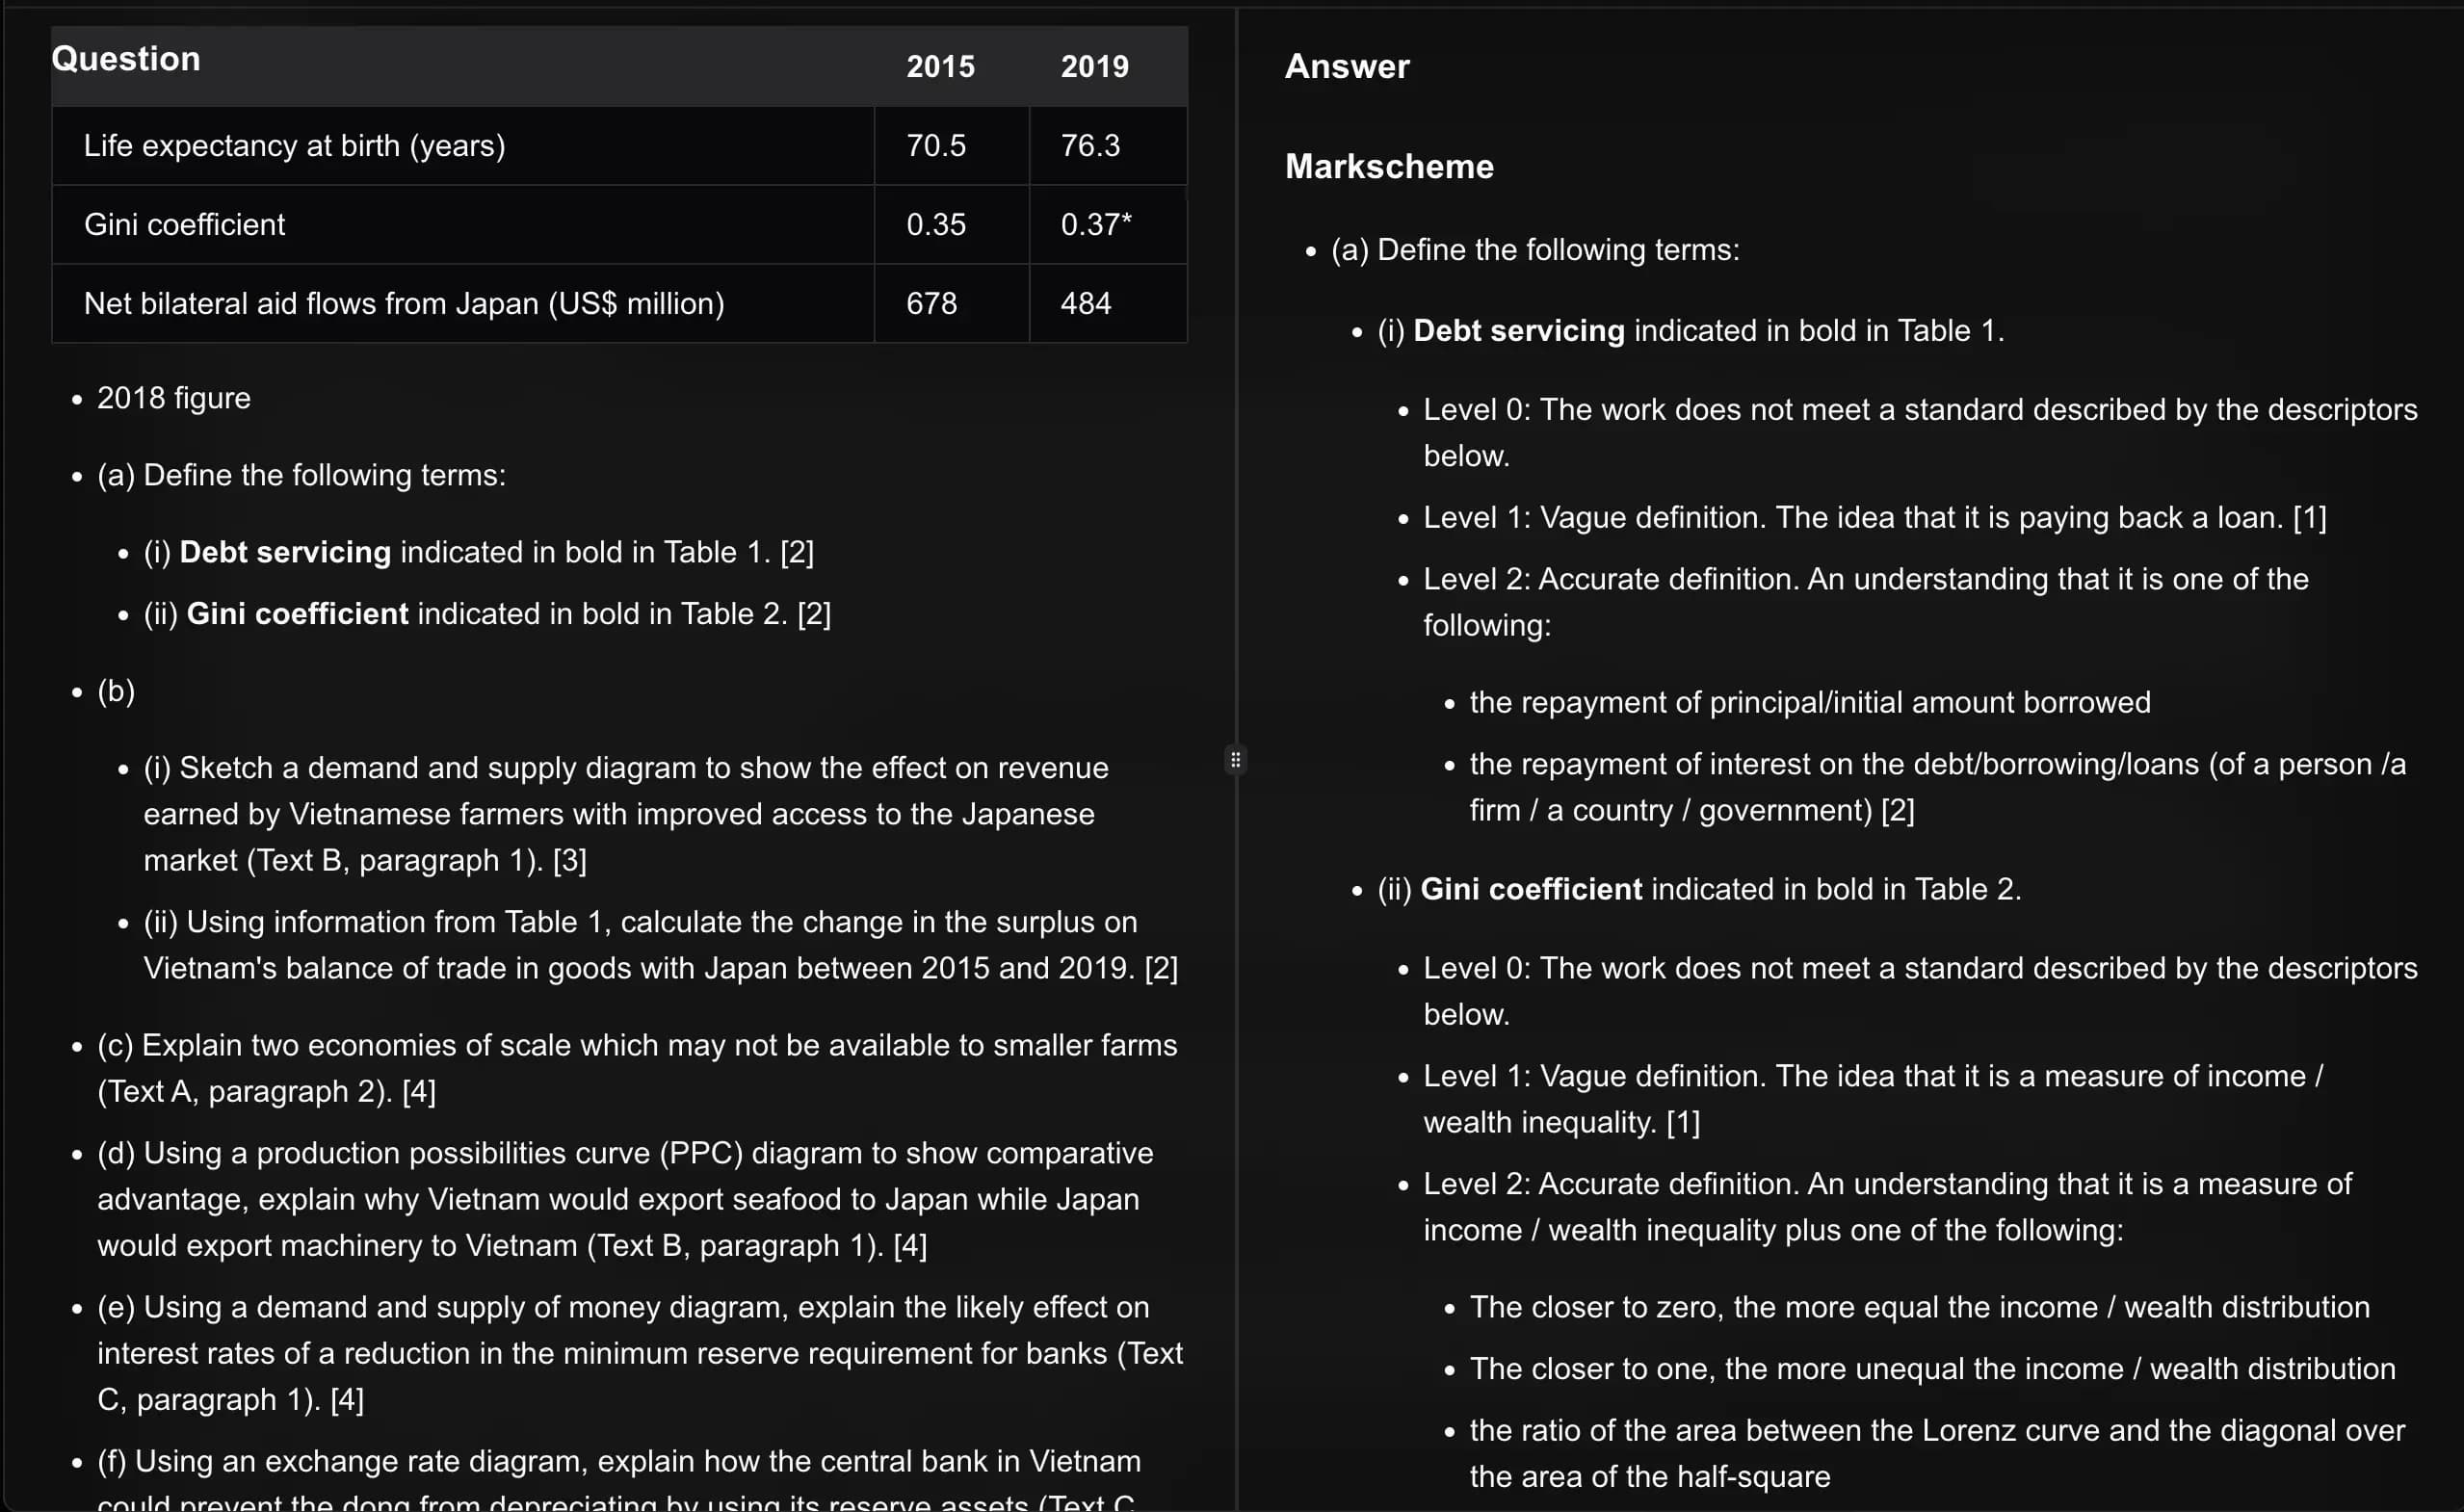This screenshot has height=1512, width=2464.
Task: Click bold Gini coefficient in the Question panel
Action: click(297, 614)
